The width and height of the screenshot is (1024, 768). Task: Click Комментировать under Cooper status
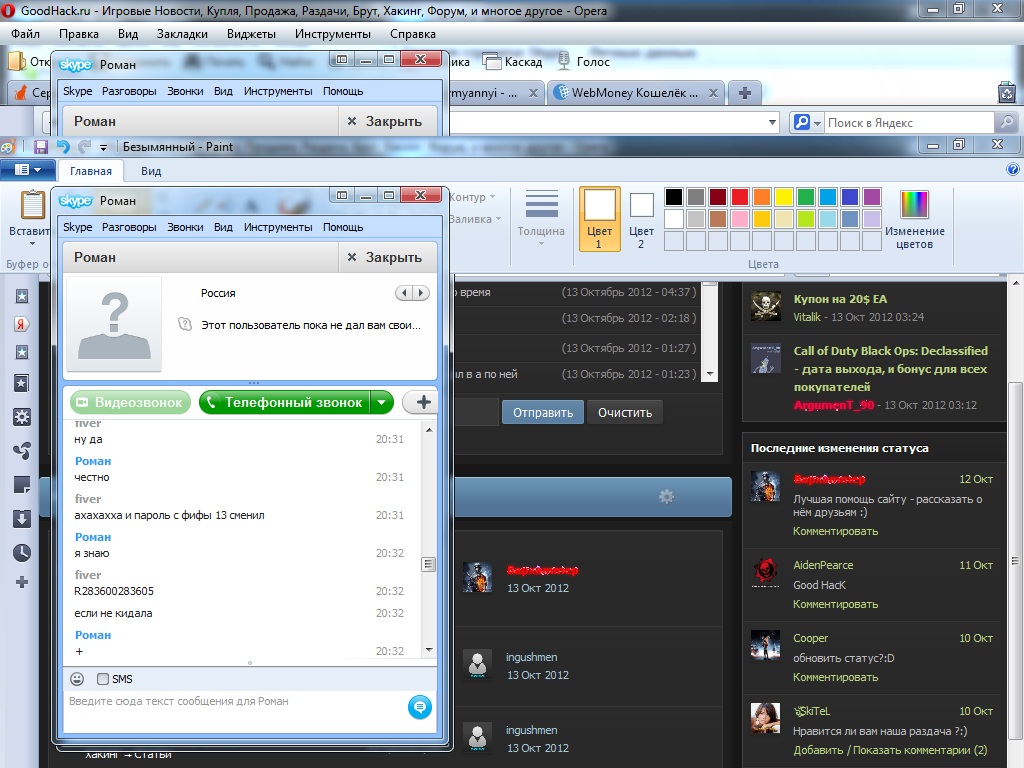tap(835, 677)
